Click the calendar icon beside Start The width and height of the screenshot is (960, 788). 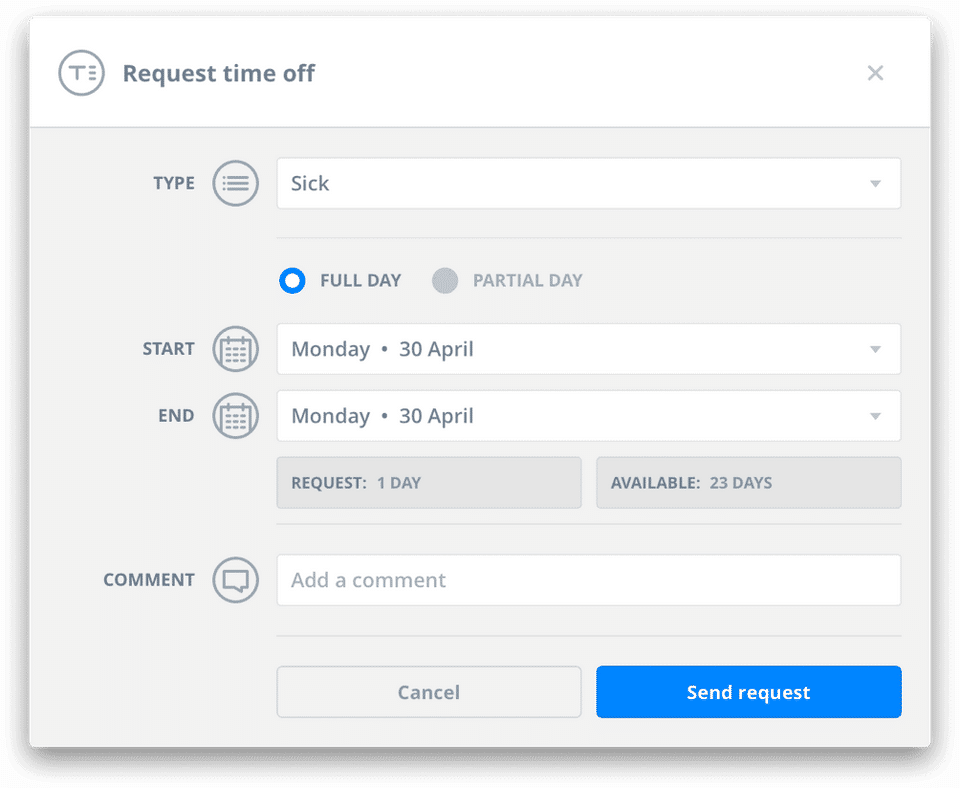236,350
